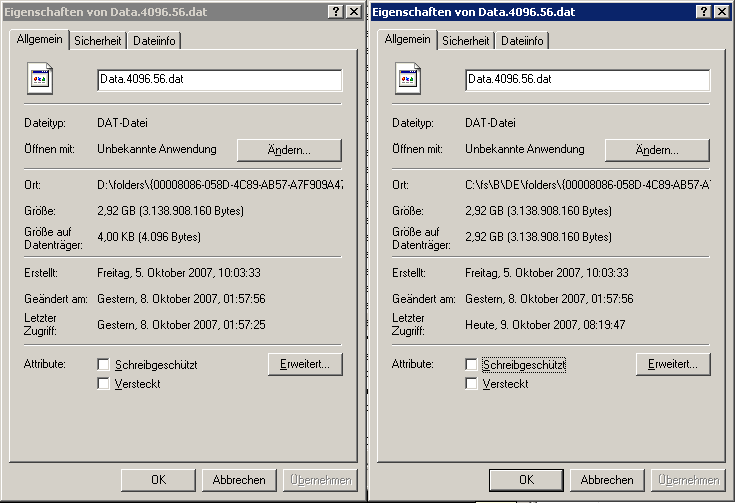Switch to the Sicherheit tab in the left dialog

pyautogui.click(x=98, y=41)
